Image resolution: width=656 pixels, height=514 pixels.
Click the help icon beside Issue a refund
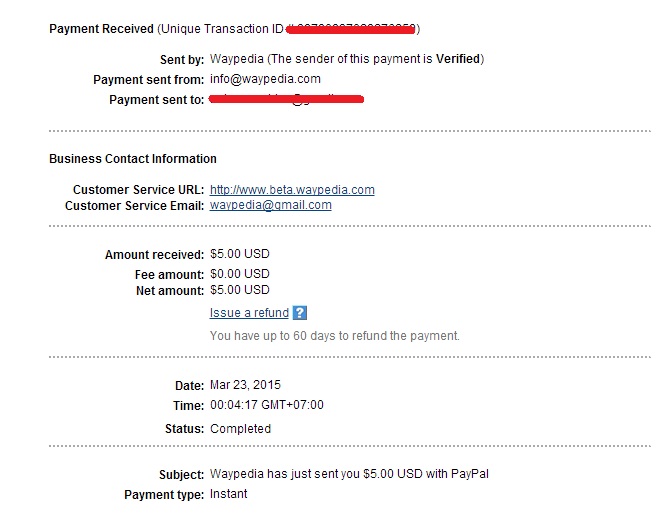coord(300,313)
